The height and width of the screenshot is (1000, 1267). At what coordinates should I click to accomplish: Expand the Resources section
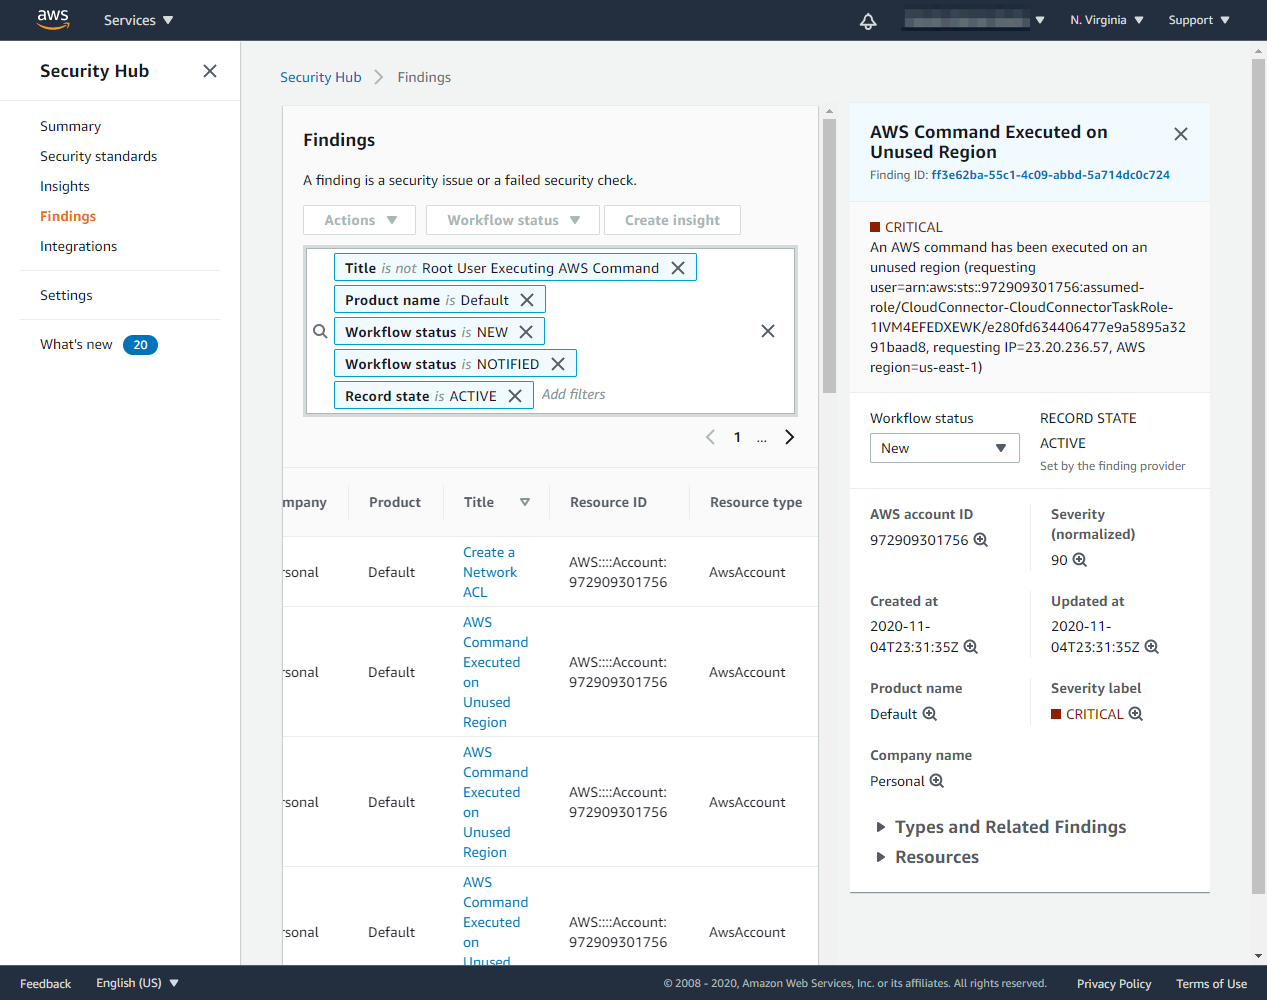pyautogui.click(x=927, y=857)
